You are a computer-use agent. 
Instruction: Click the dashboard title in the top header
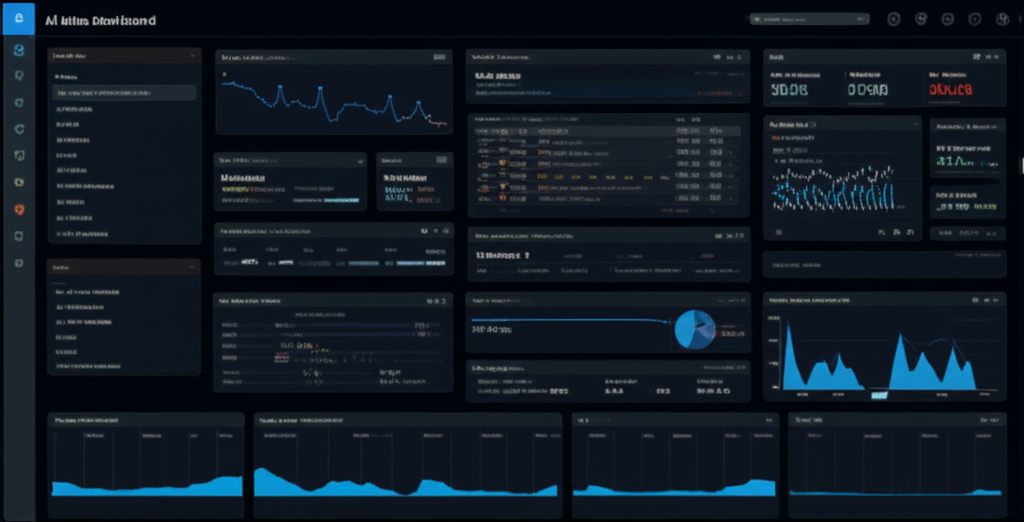101,20
